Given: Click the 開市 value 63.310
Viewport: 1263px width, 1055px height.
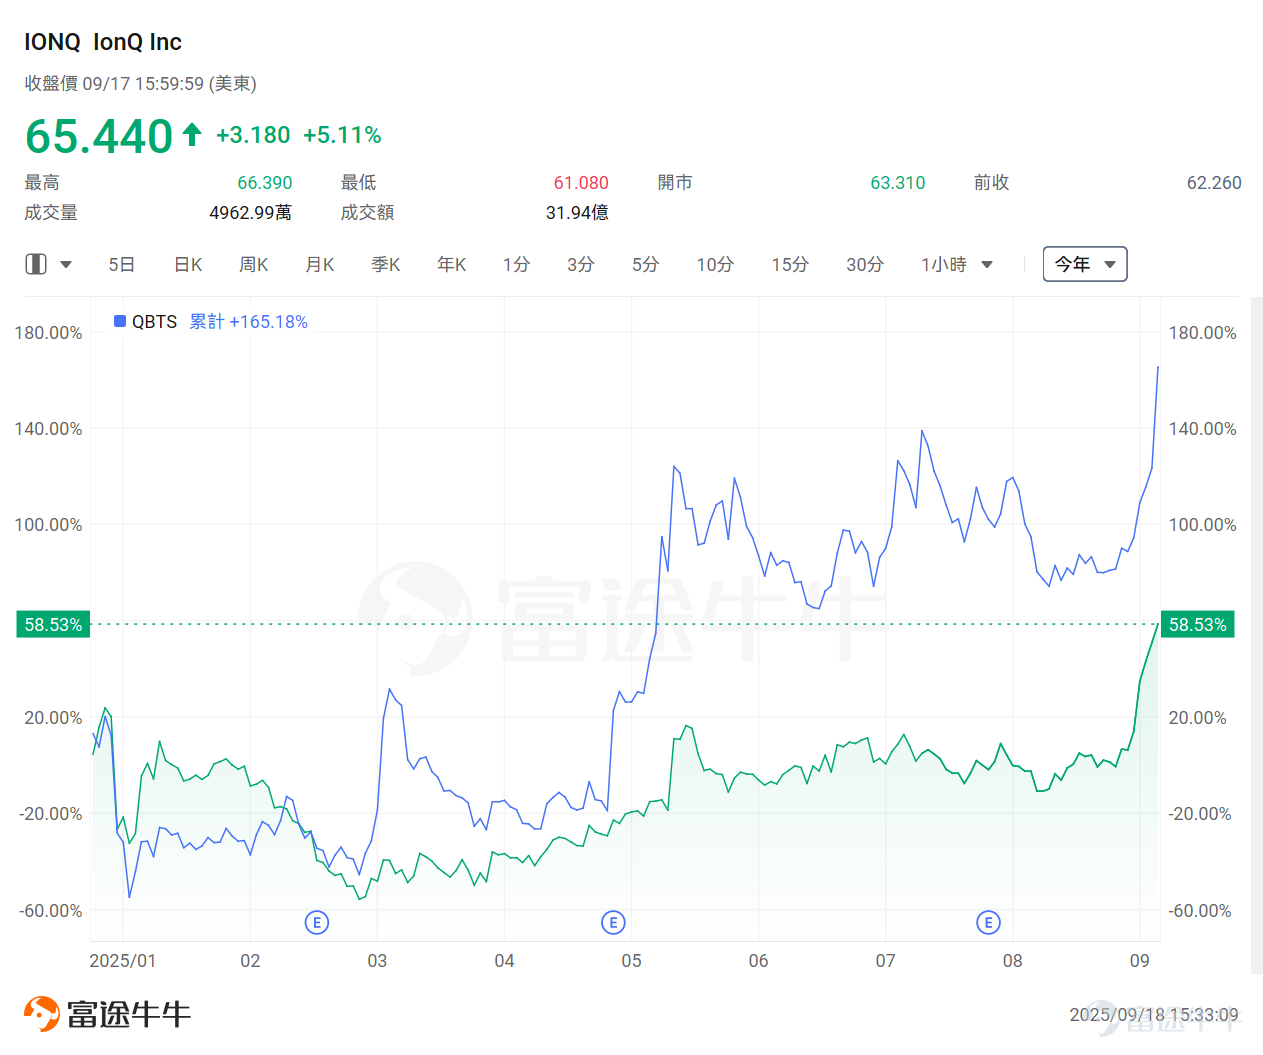Looking at the screenshot, I should 898,183.
